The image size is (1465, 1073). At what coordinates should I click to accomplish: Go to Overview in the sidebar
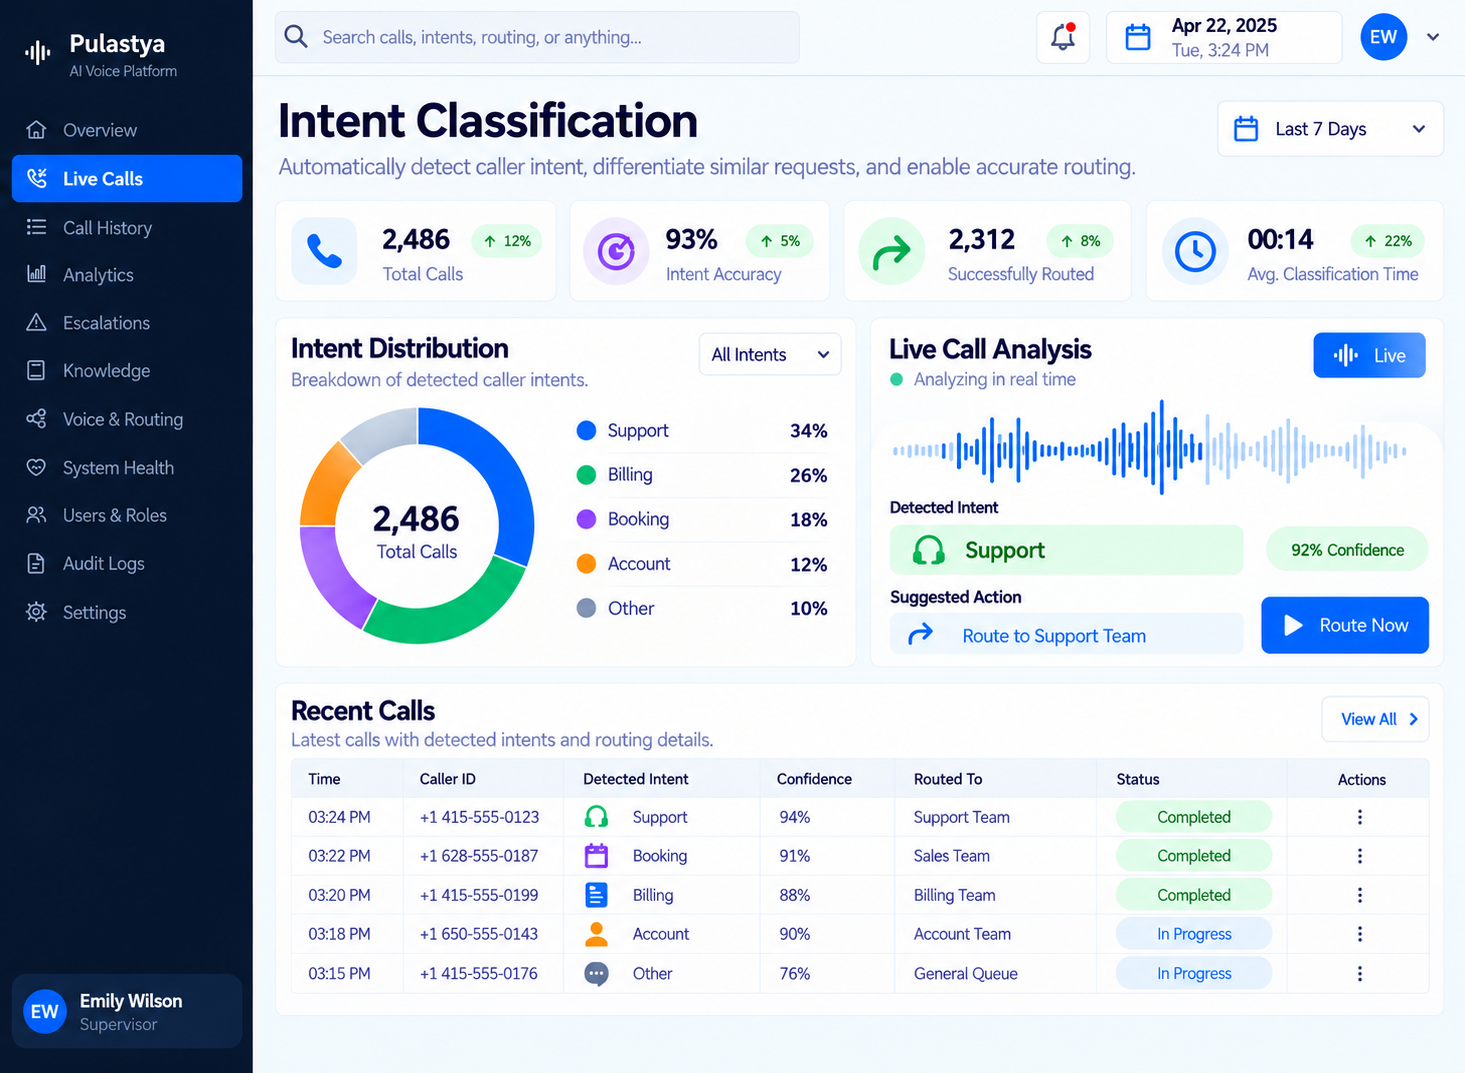pos(127,130)
